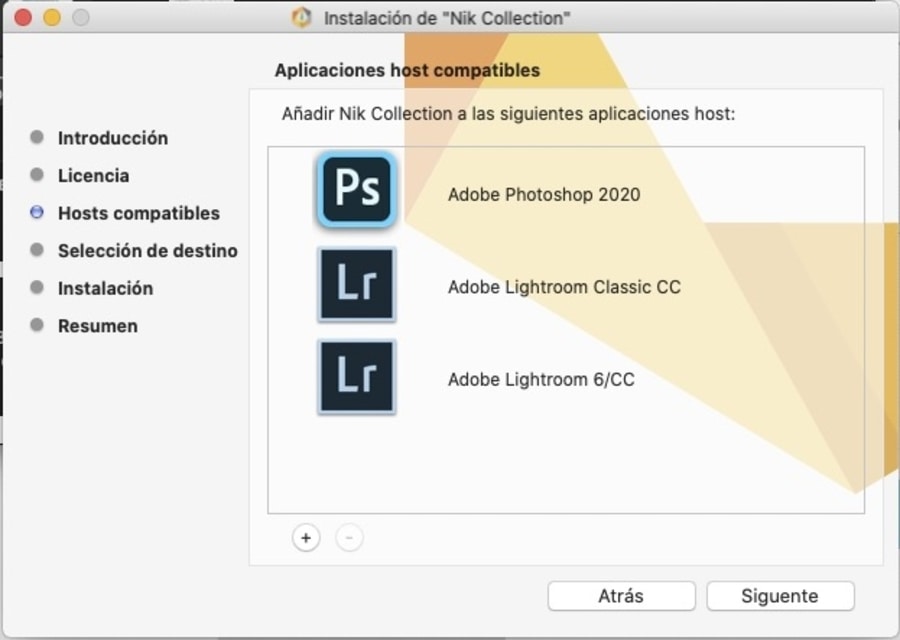Click the Añadir Nik Collection instruction text
Screen dimensions: 900x640
[508, 114]
